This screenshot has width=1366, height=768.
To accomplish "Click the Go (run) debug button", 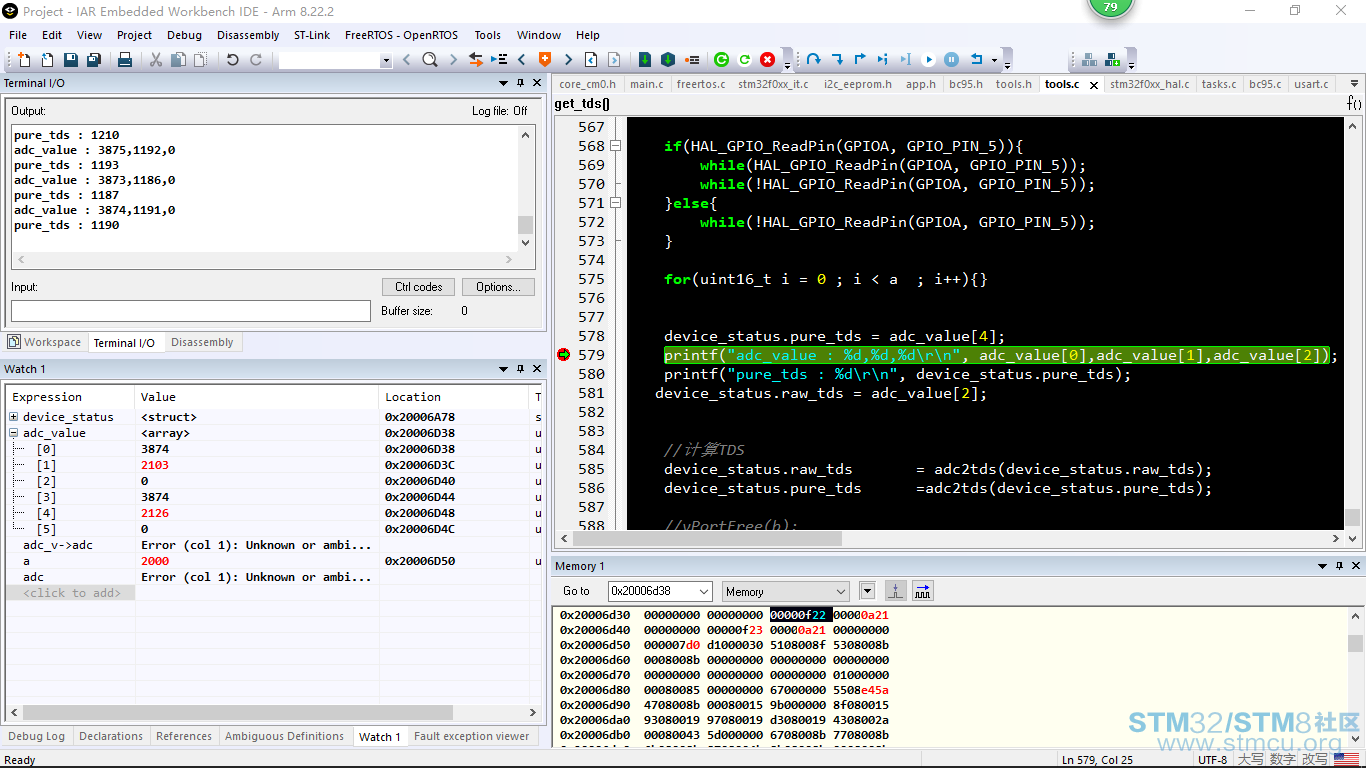I will pos(928,60).
